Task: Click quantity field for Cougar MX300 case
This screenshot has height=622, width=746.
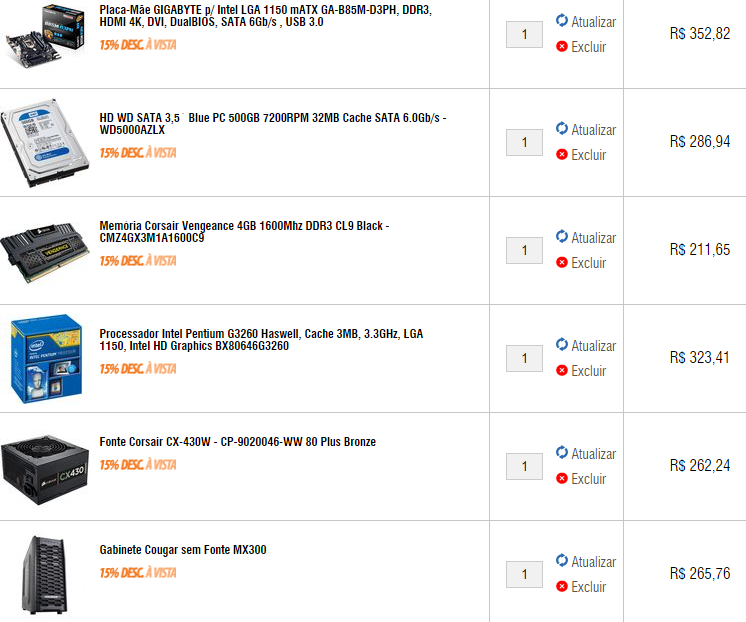Action: 524,574
